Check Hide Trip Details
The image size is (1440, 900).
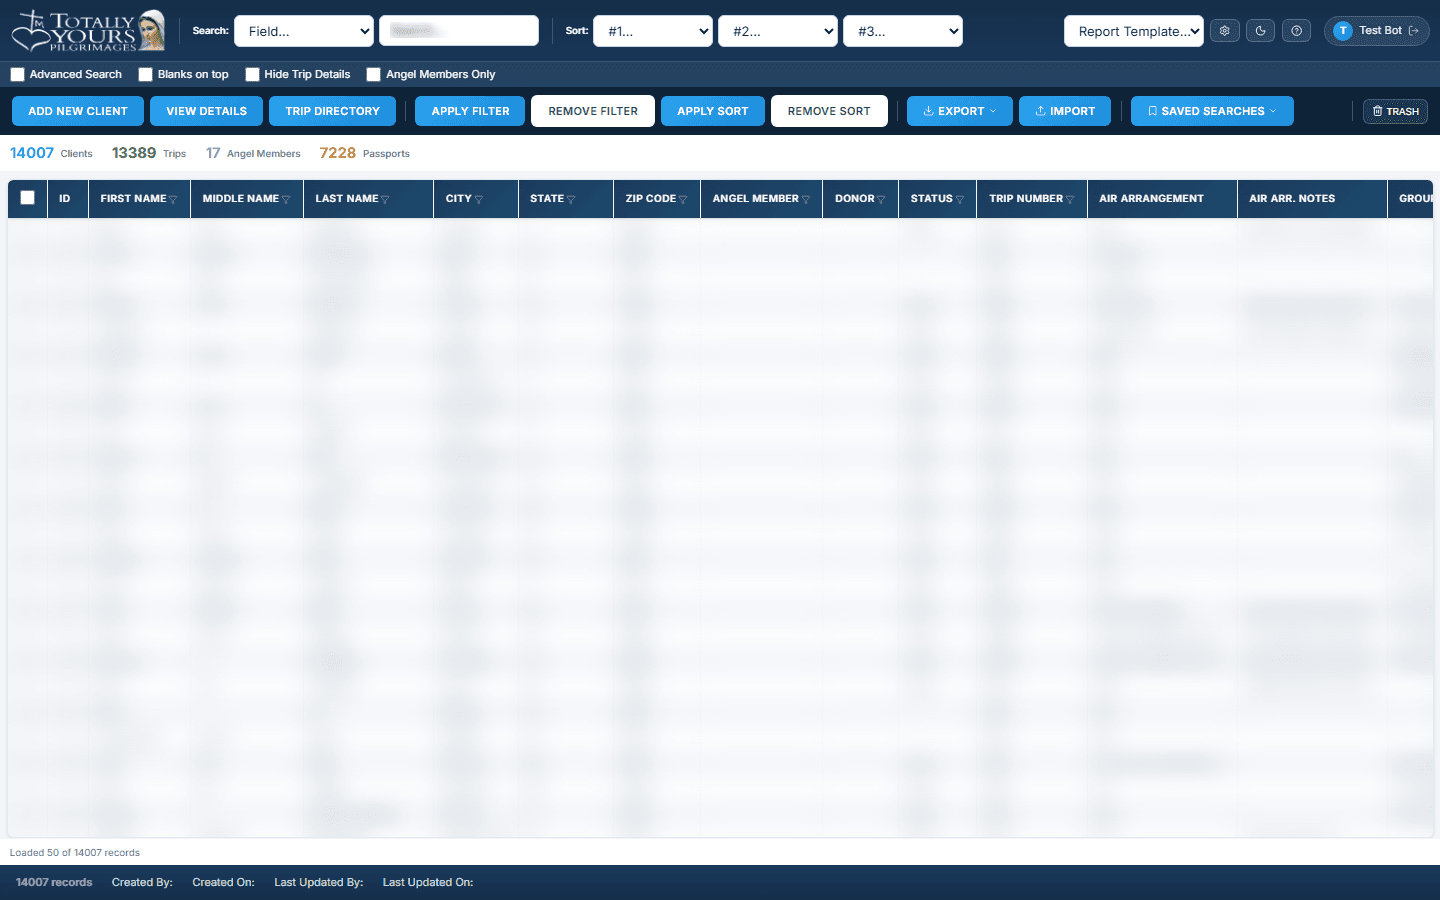point(252,74)
